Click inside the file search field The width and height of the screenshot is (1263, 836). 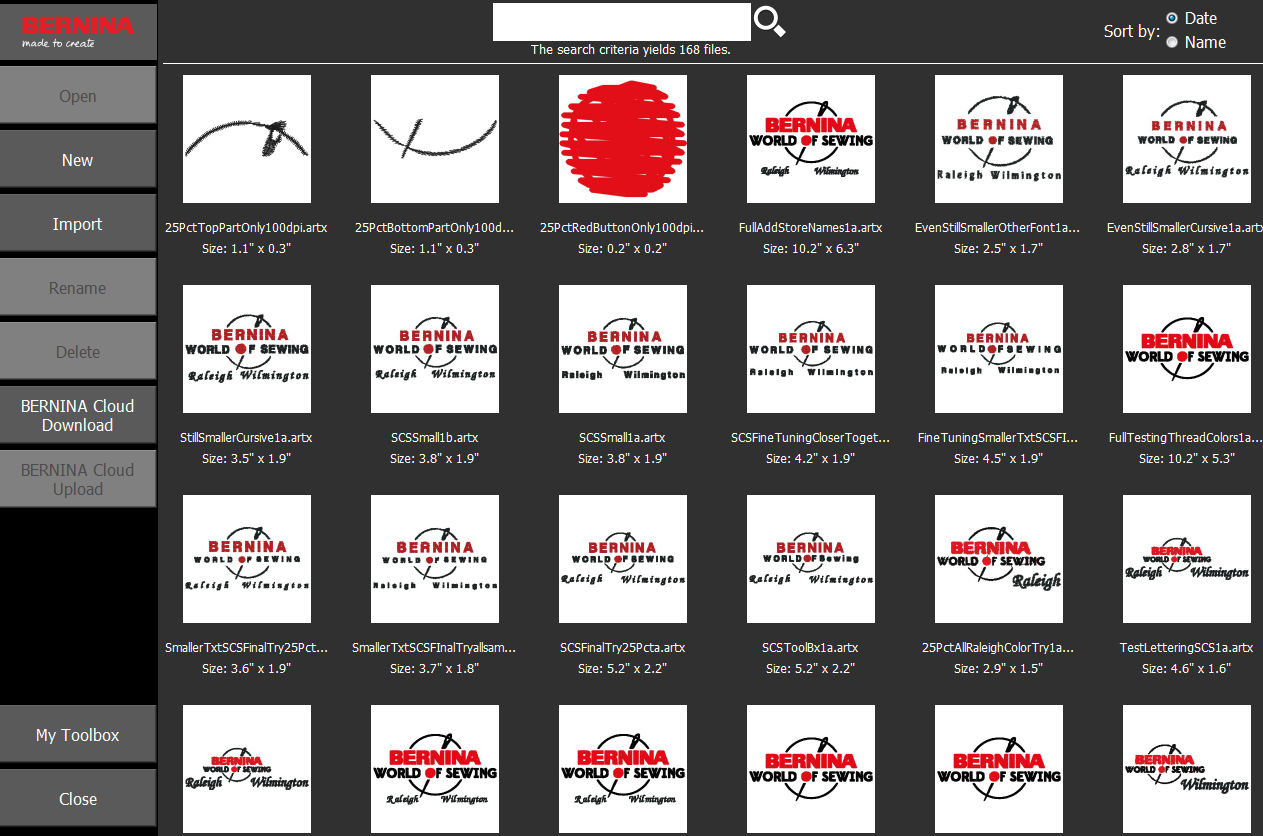621,22
